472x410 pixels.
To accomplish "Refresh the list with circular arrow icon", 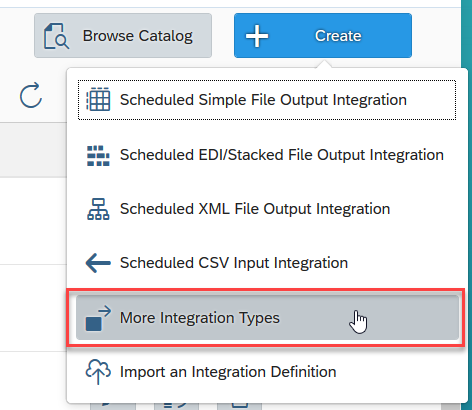I will [x=31, y=95].
